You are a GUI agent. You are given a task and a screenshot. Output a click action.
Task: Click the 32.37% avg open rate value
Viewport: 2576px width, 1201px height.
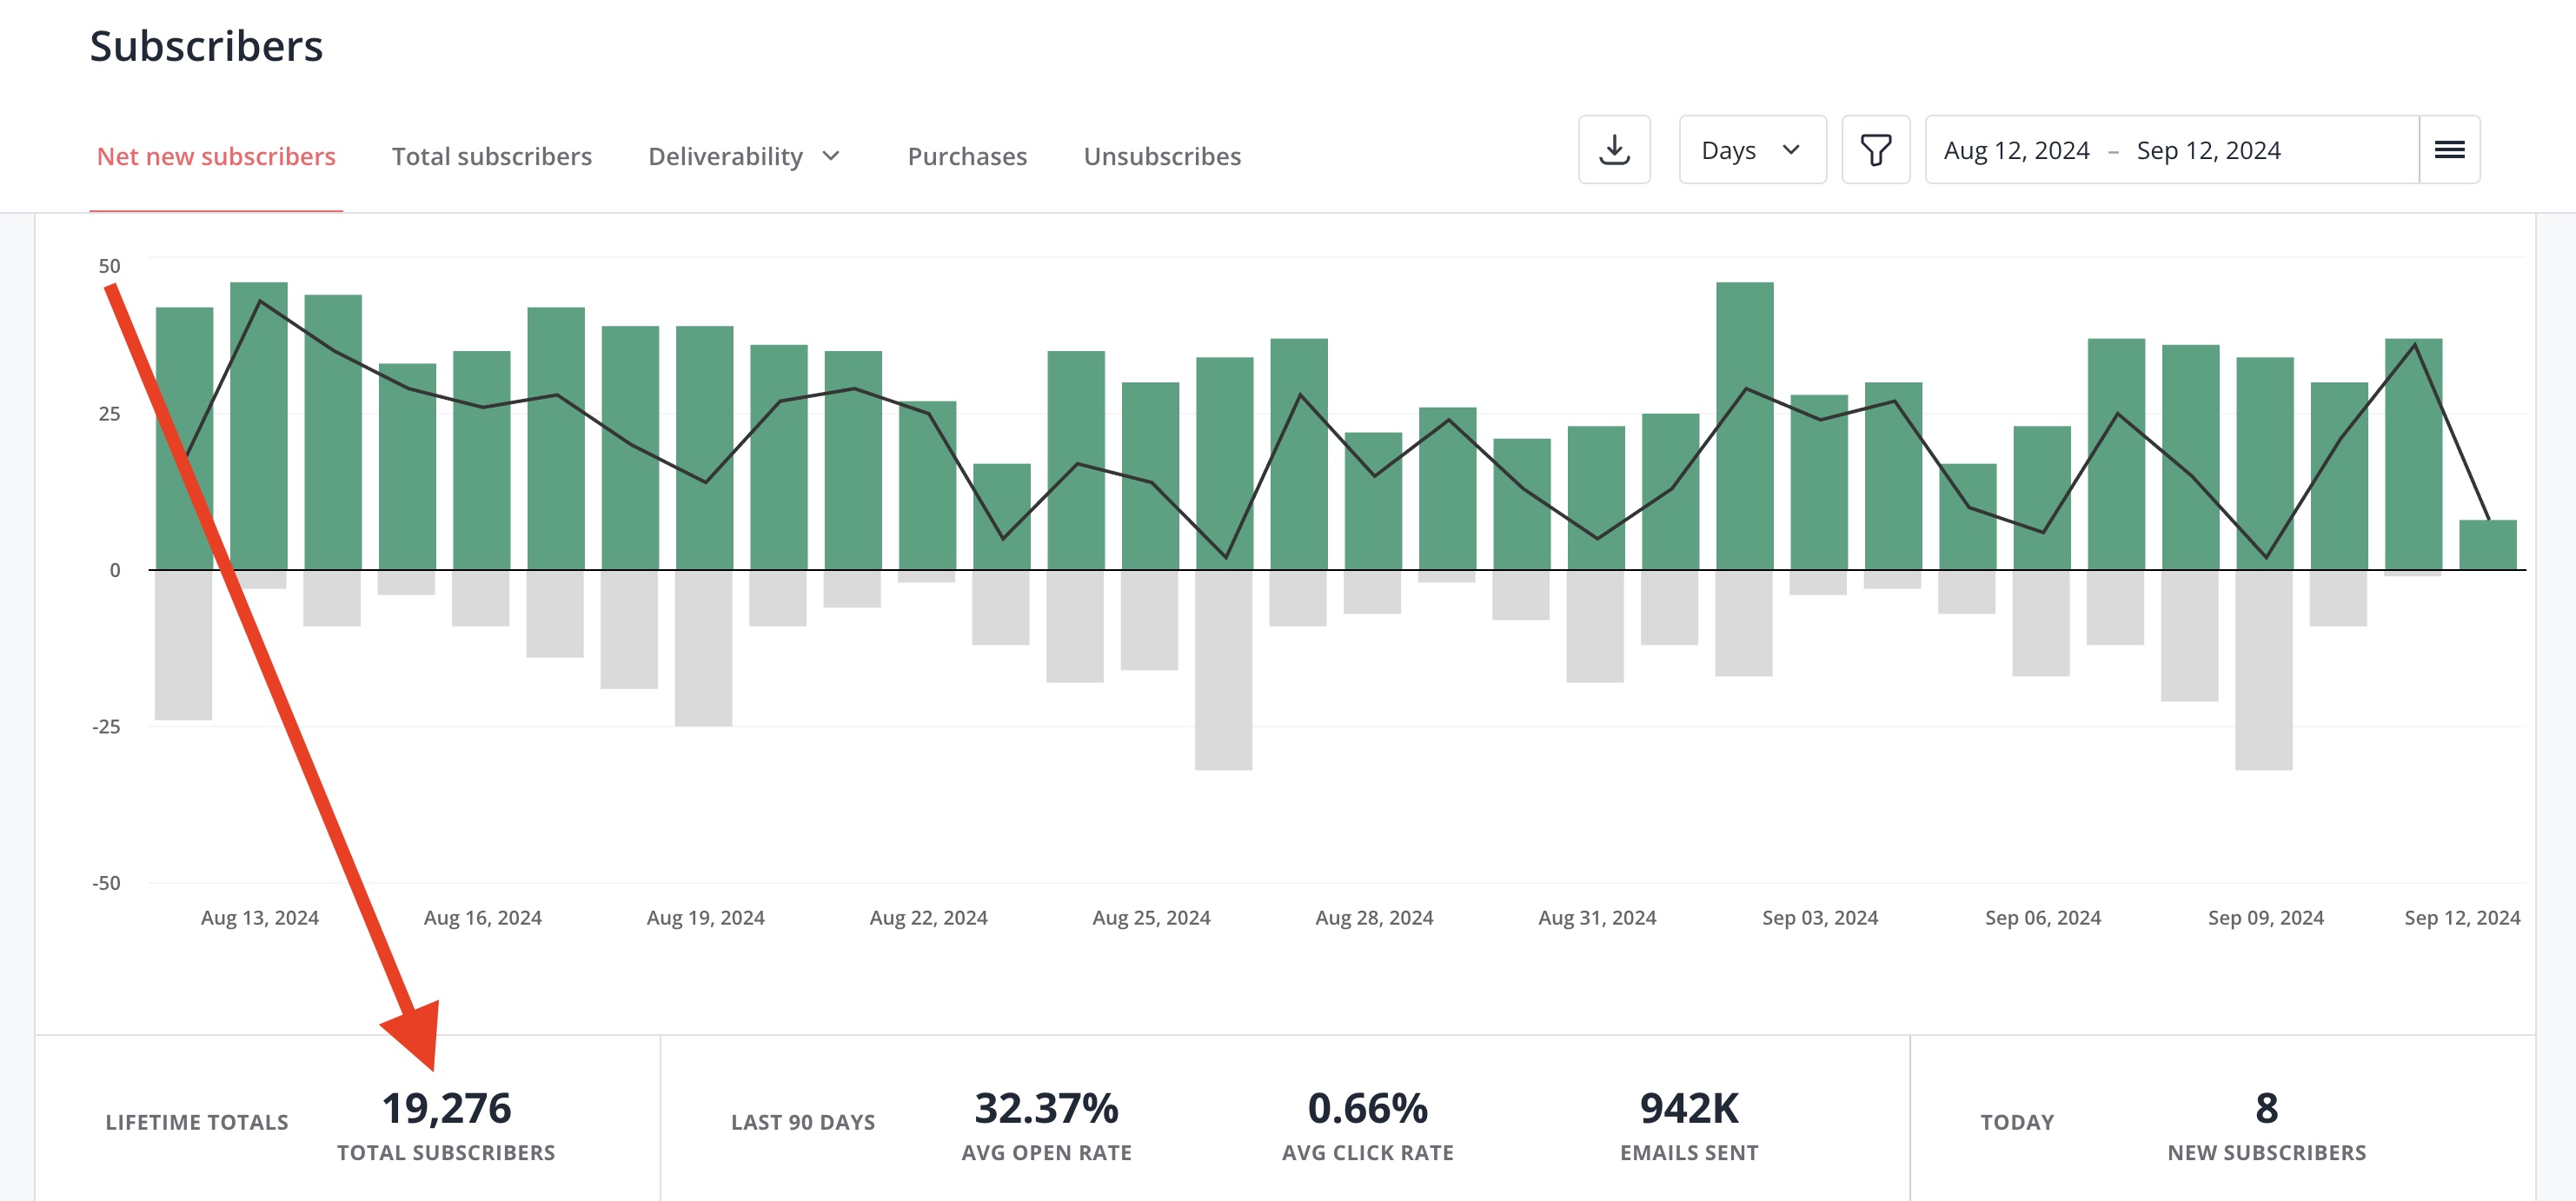(1046, 1107)
